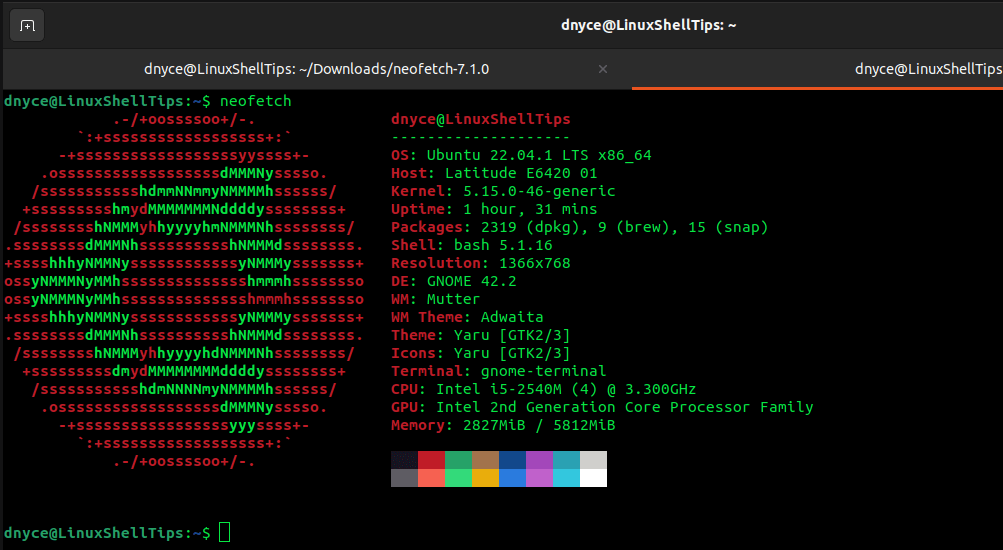The width and height of the screenshot is (1003, 550).
Task: Click the Kernel value 5.15.0-46-generic
Action: click(x=539, y=191)
